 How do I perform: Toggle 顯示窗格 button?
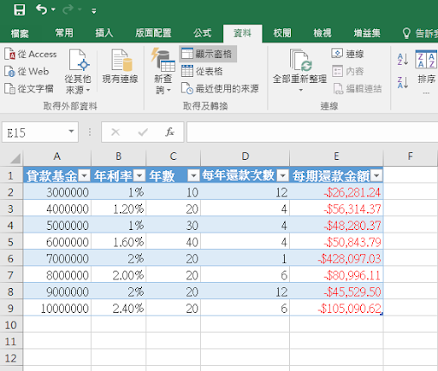tap(208, 54)
